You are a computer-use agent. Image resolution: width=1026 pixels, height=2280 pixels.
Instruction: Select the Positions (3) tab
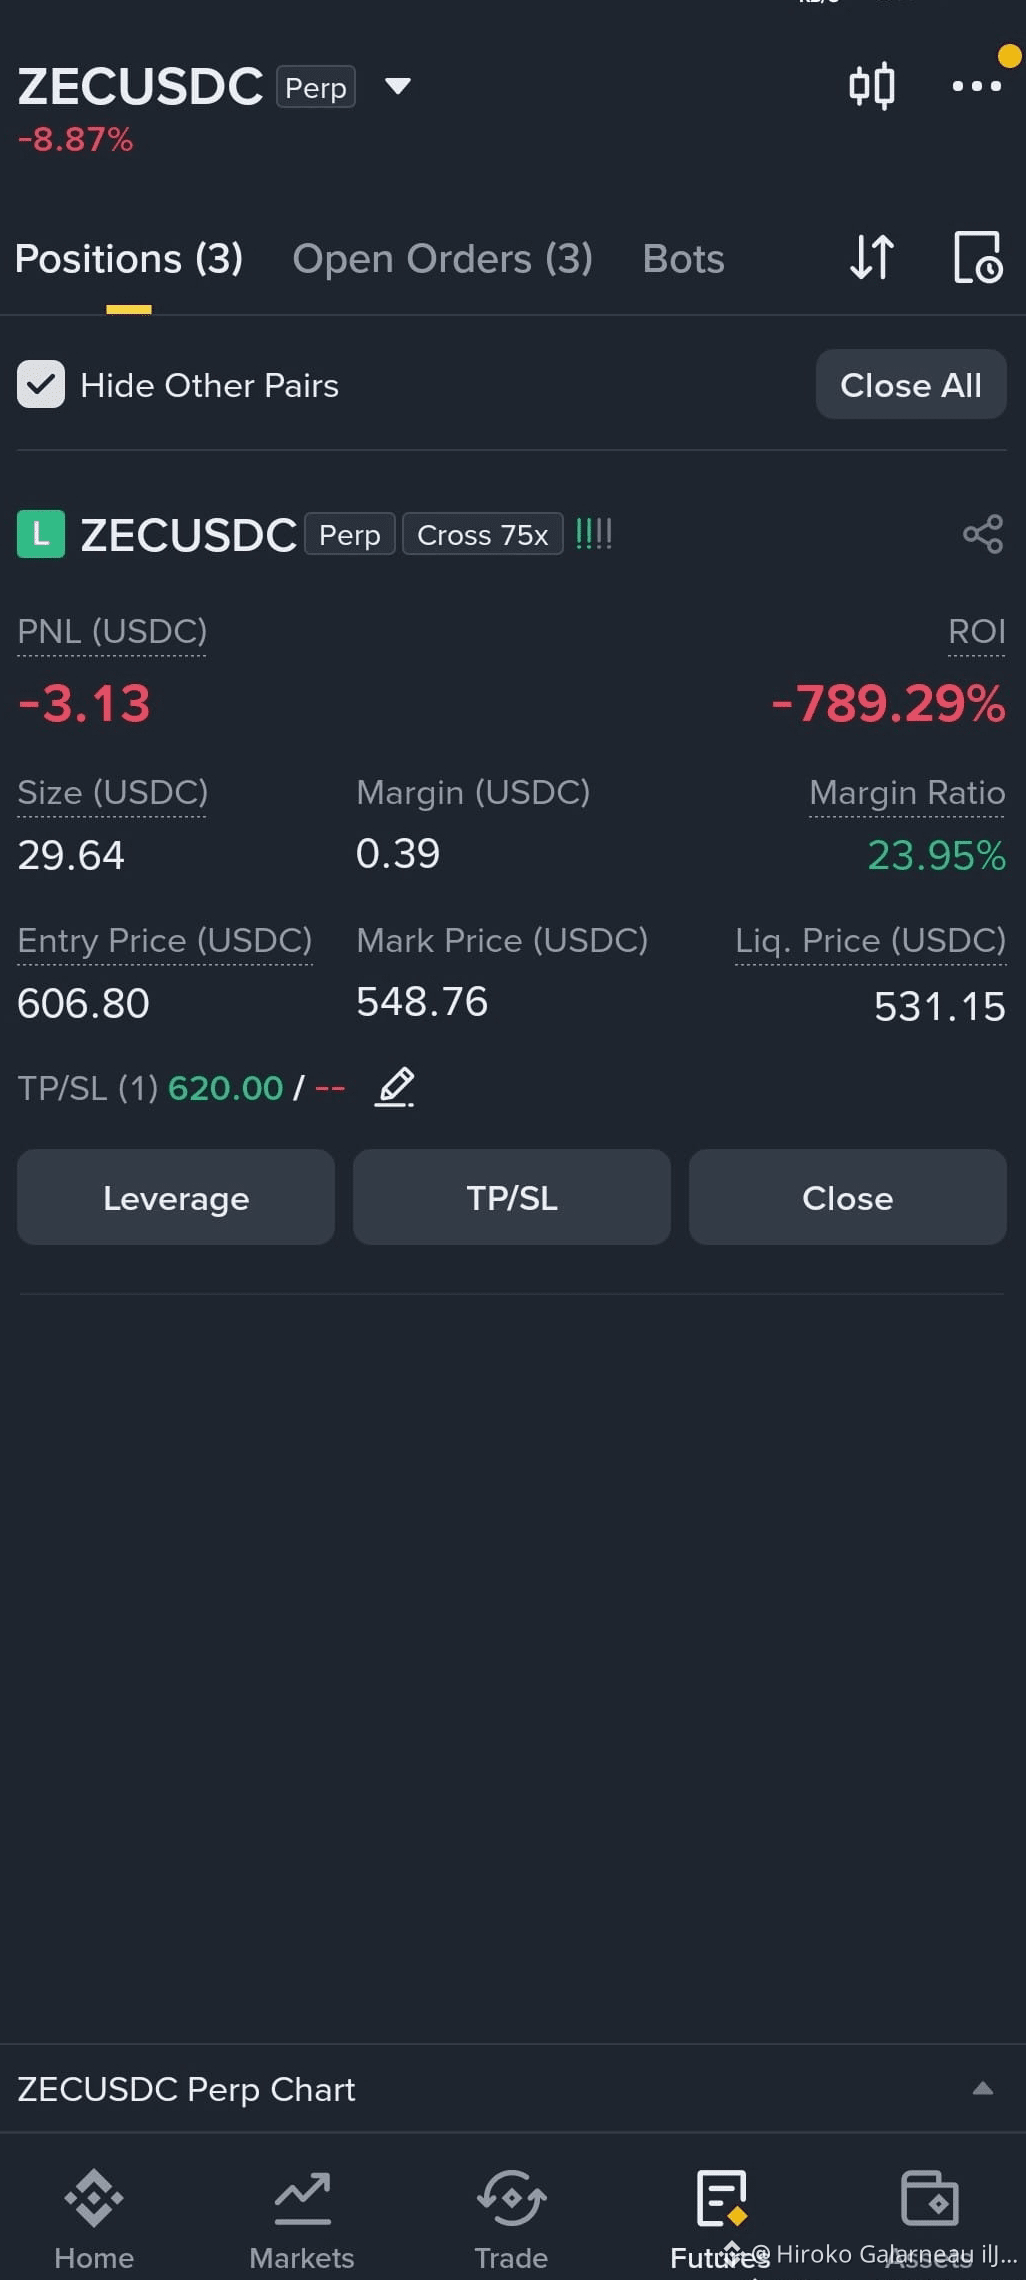click(129, 259)
